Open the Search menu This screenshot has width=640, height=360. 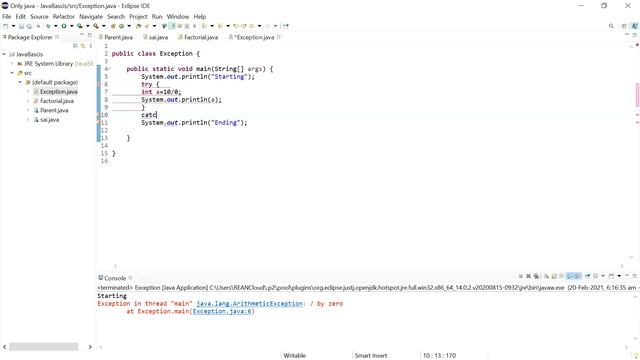pos(116,17)
